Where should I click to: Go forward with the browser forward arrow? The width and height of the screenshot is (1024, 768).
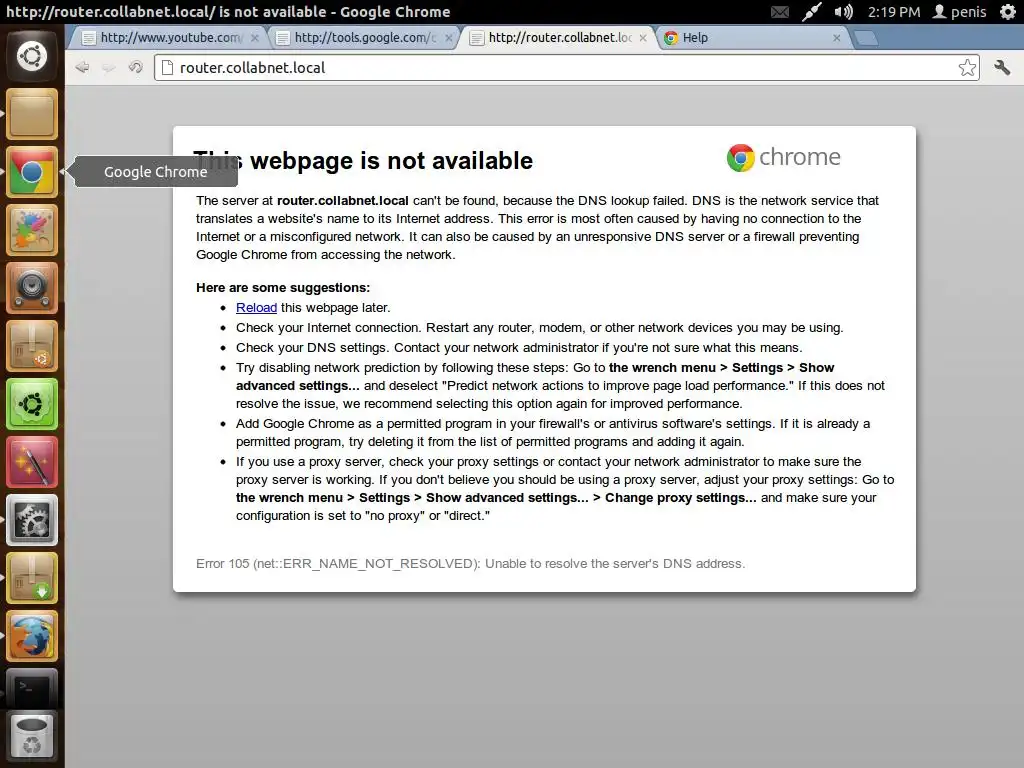109,67
